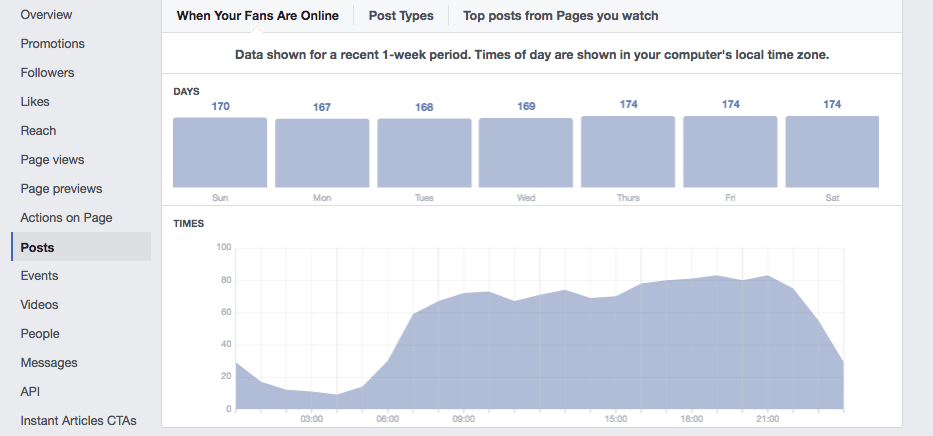Image resolution: width=933 pixels, height=436 pixels.
Task: Click the 169 value above Wed
Action: tap(526, 106)
